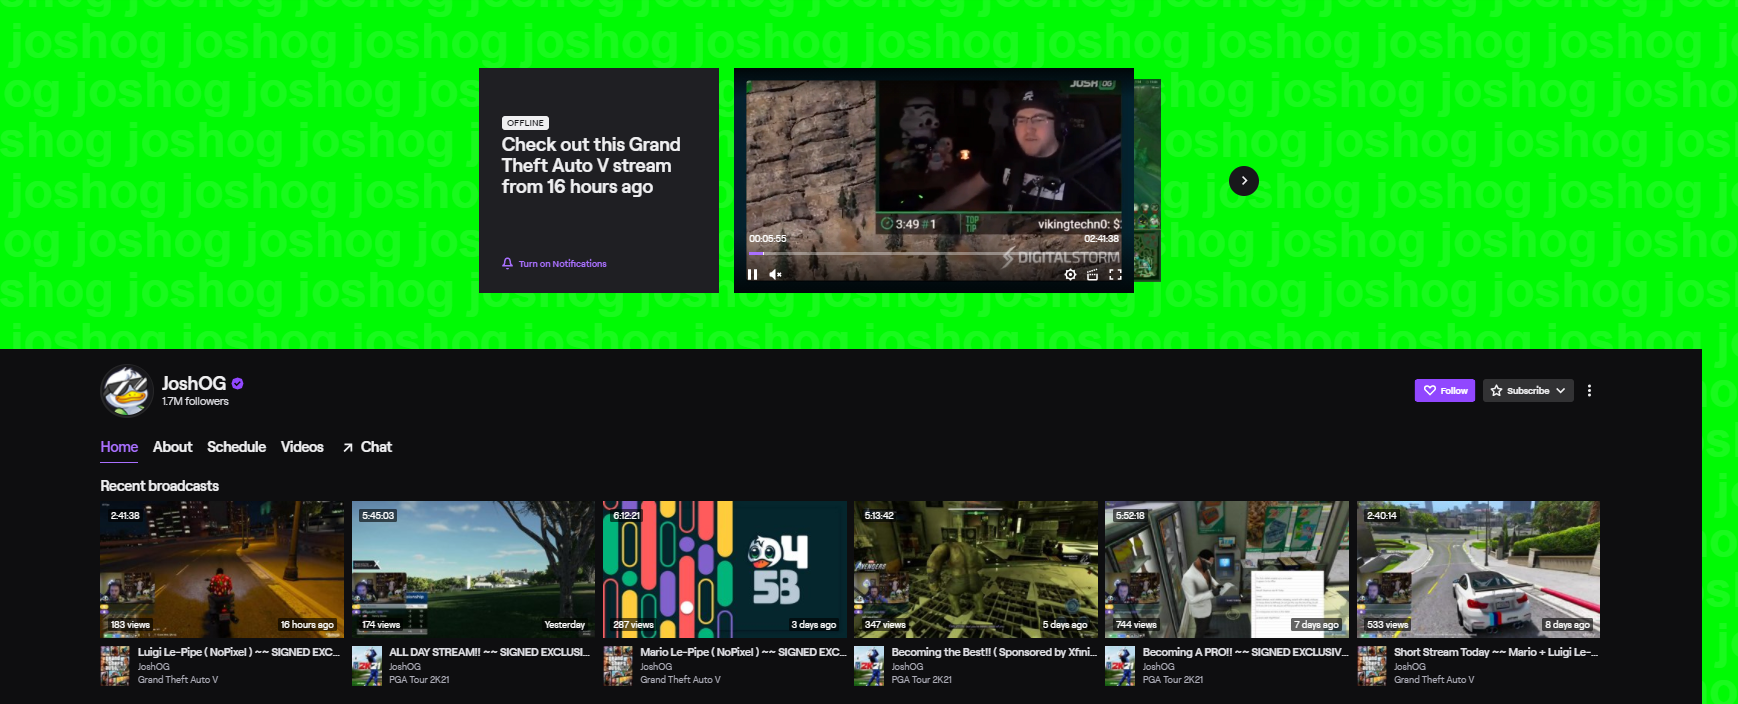Viewport: 1738px width, 704px height.
Task: Open the Schedule tab
Action: coord(236,447)
